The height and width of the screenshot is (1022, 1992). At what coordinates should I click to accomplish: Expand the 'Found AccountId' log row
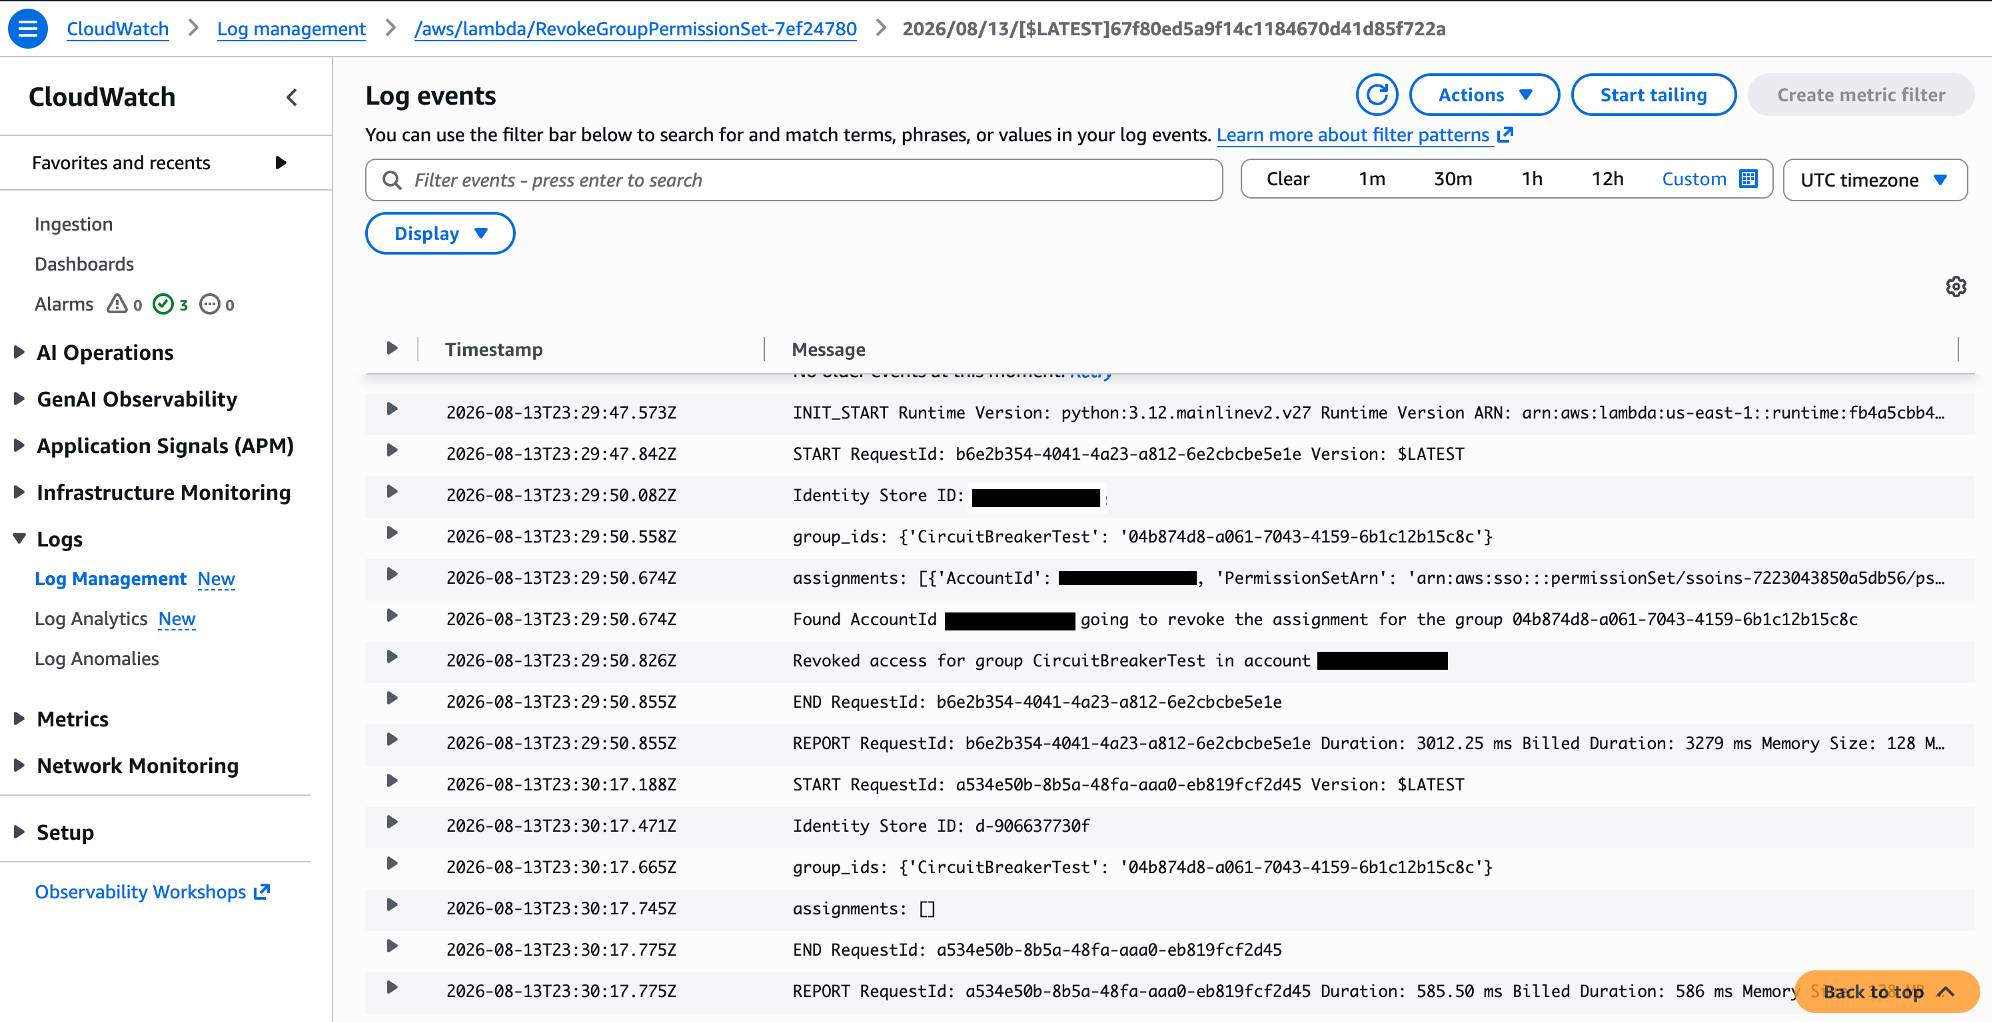point(392,616)
